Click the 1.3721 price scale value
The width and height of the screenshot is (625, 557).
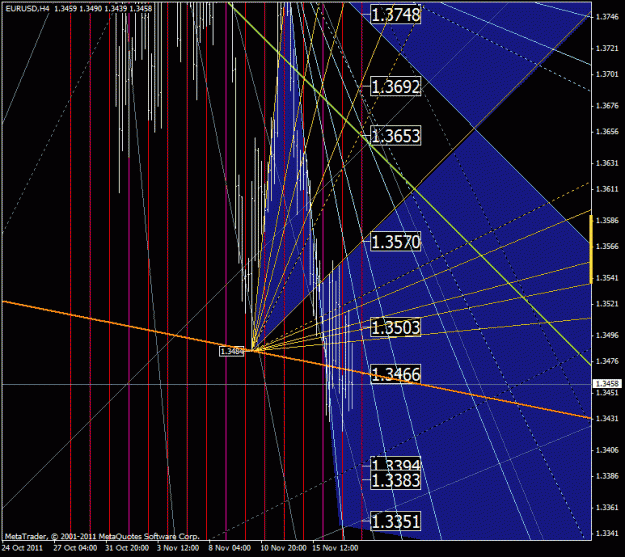tap(607, 48)
